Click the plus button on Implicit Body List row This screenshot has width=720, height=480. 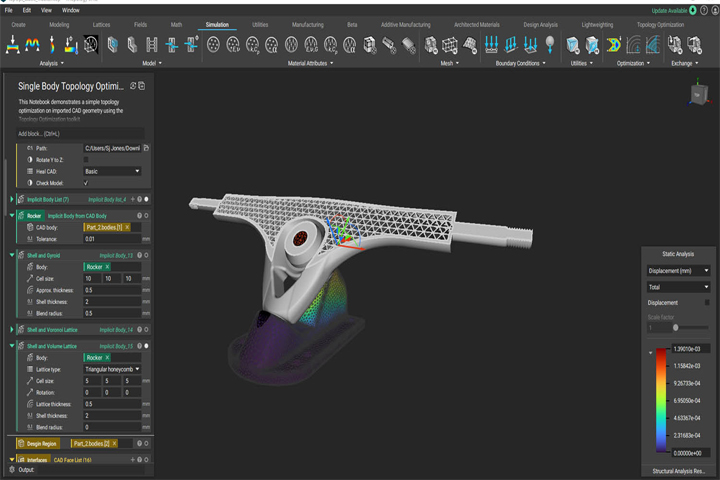[x=133, y=199]
